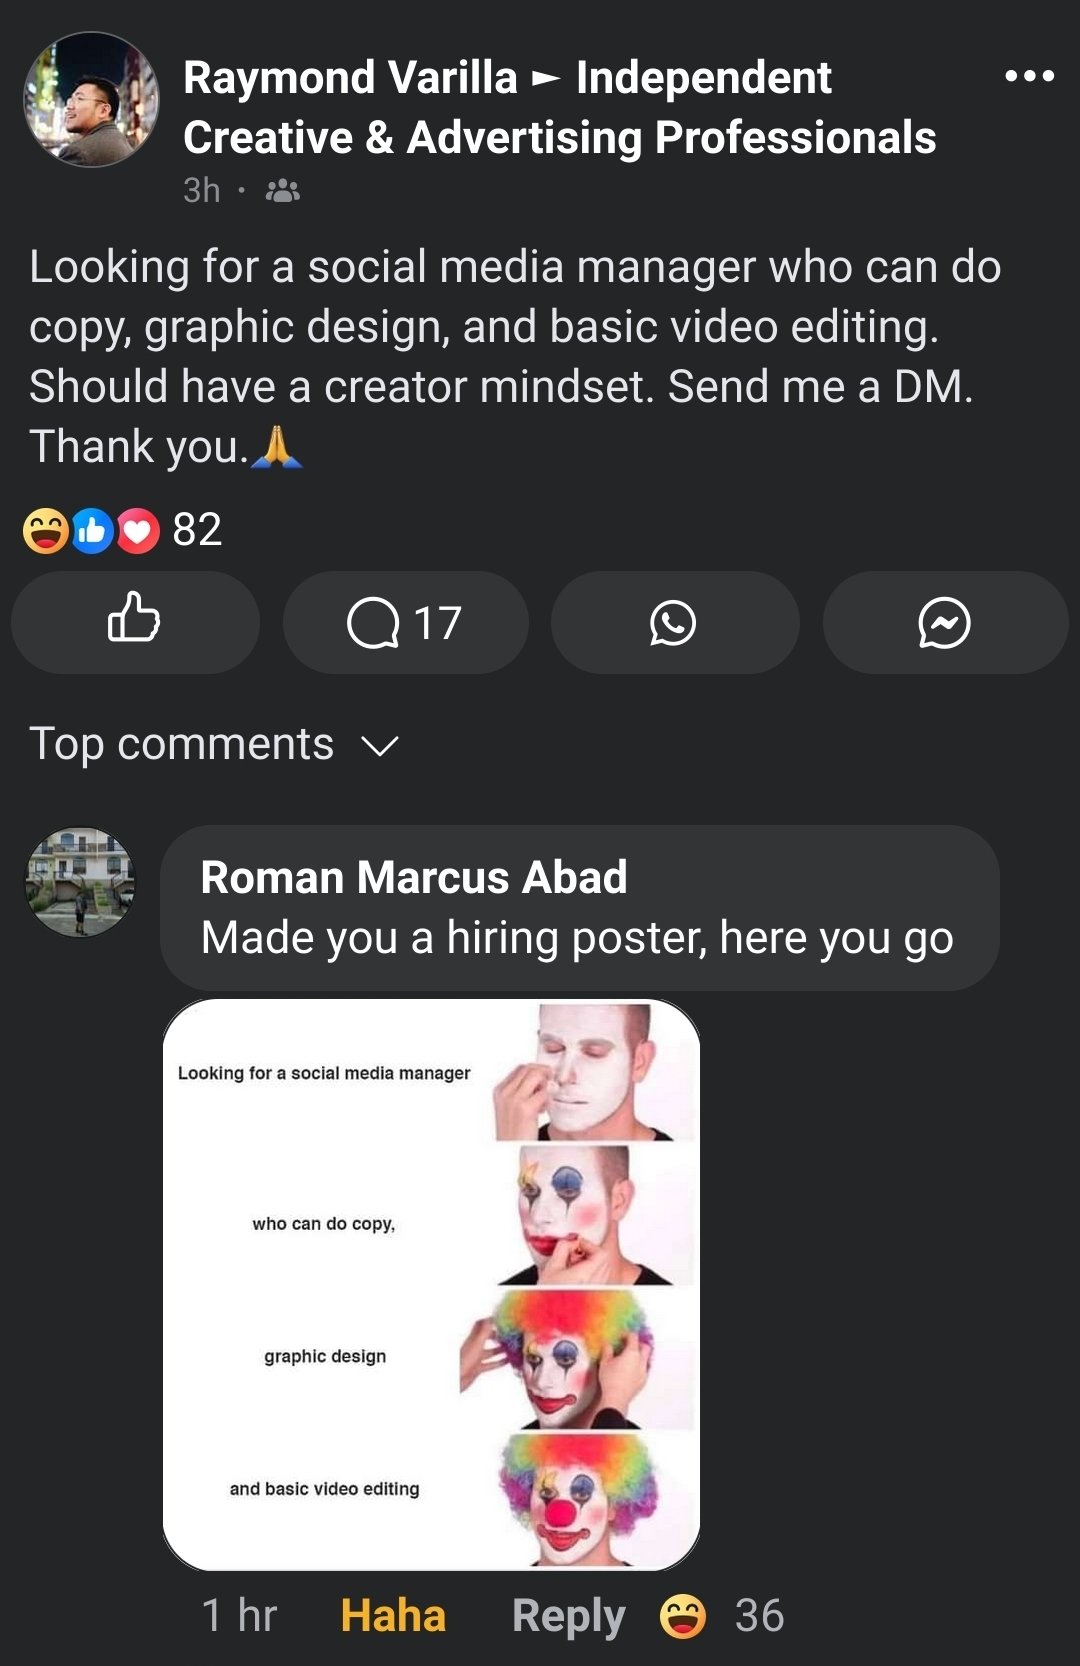Open Roman Marcus Abad's profile name
The height and width of the screenshot is (1666, 1080).
(414, 877)
